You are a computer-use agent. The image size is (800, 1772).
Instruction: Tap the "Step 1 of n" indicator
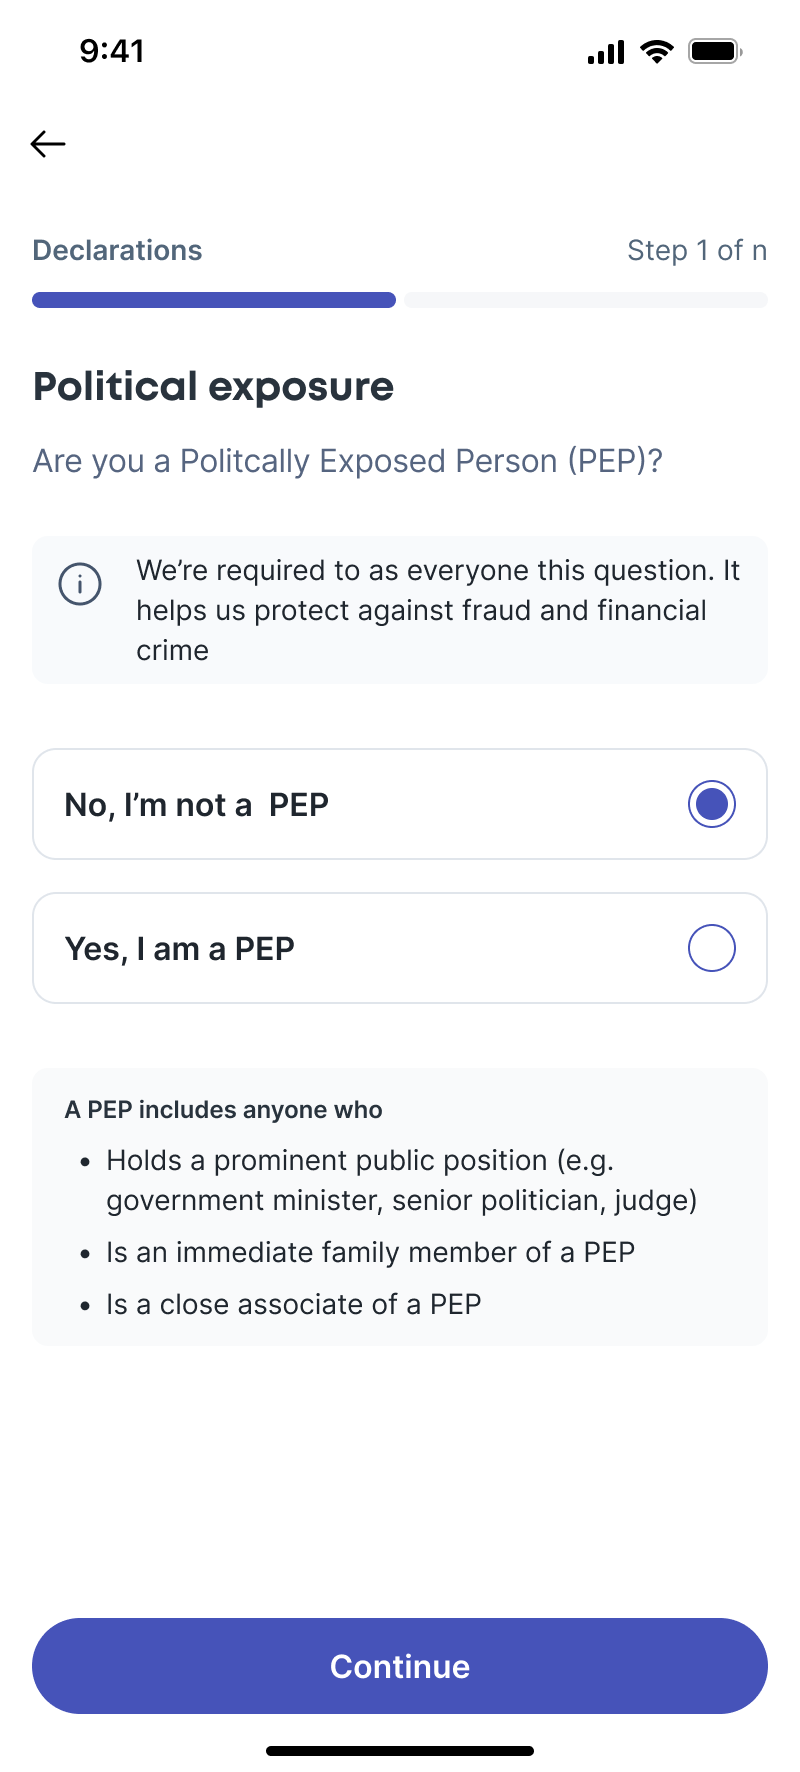click(x=697, y=250)
